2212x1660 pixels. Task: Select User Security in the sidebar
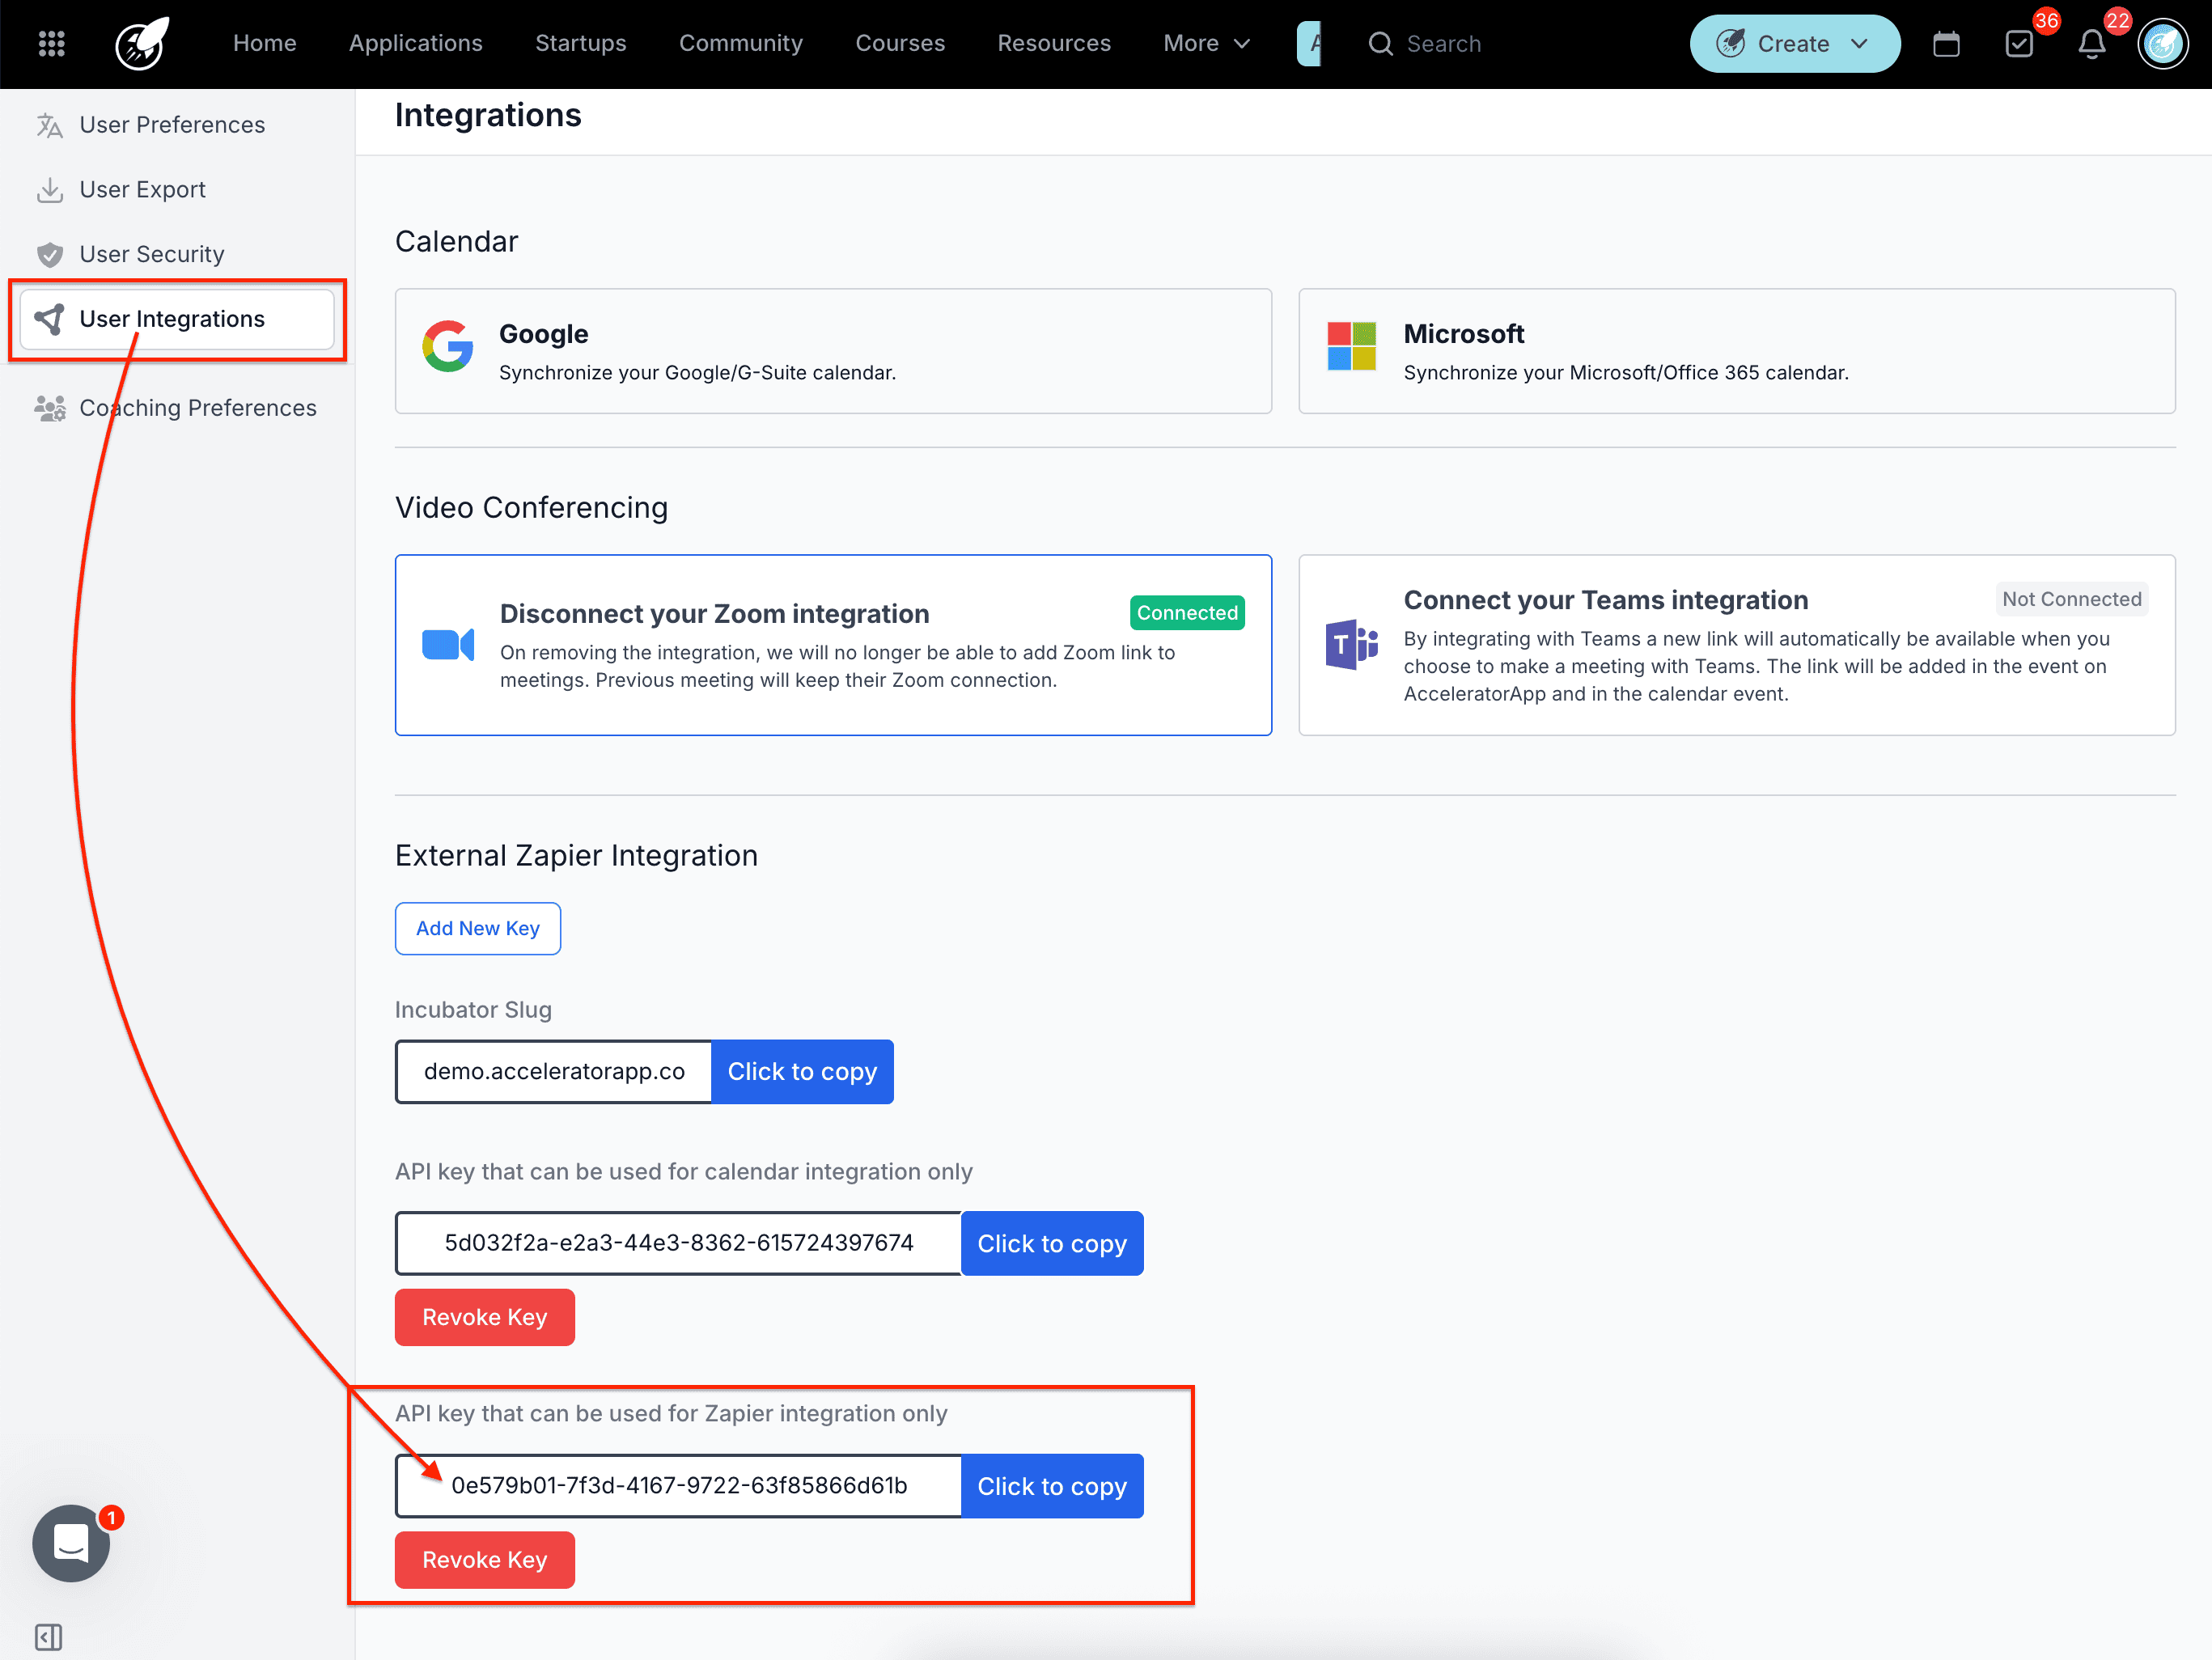[152, 253]
